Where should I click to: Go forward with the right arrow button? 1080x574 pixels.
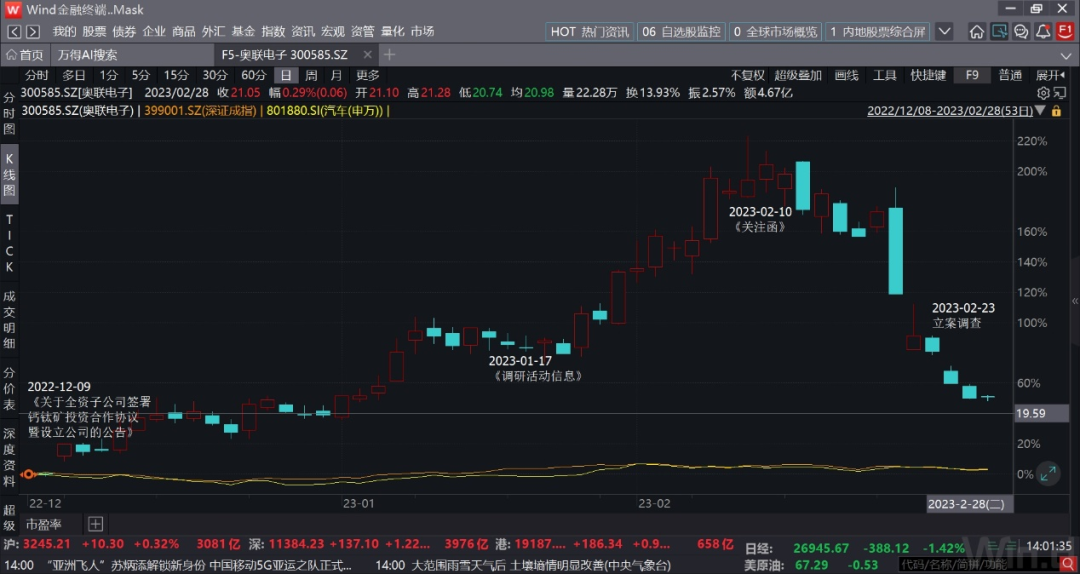point(33,32)
